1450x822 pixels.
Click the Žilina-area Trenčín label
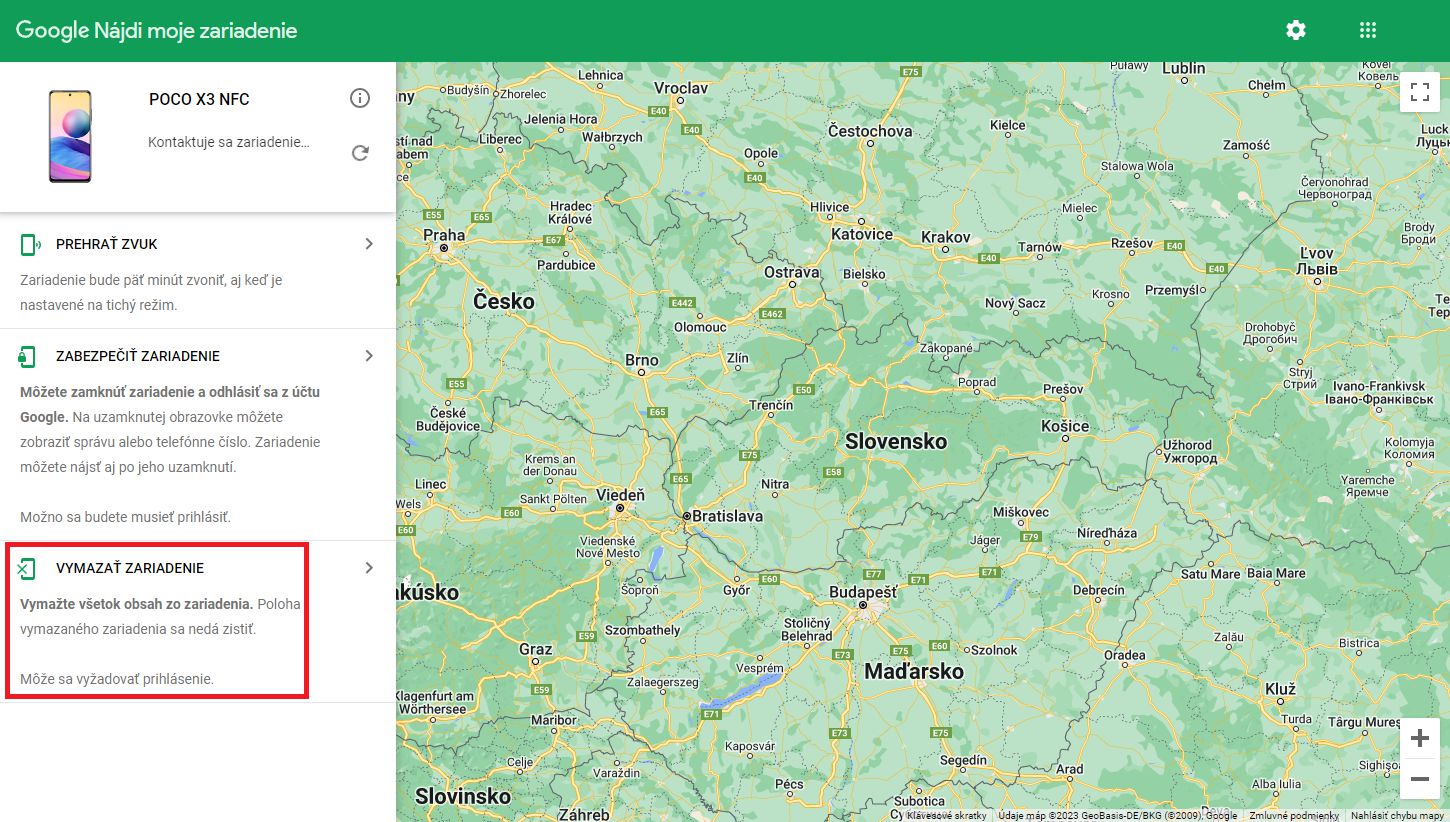[771, 405]
